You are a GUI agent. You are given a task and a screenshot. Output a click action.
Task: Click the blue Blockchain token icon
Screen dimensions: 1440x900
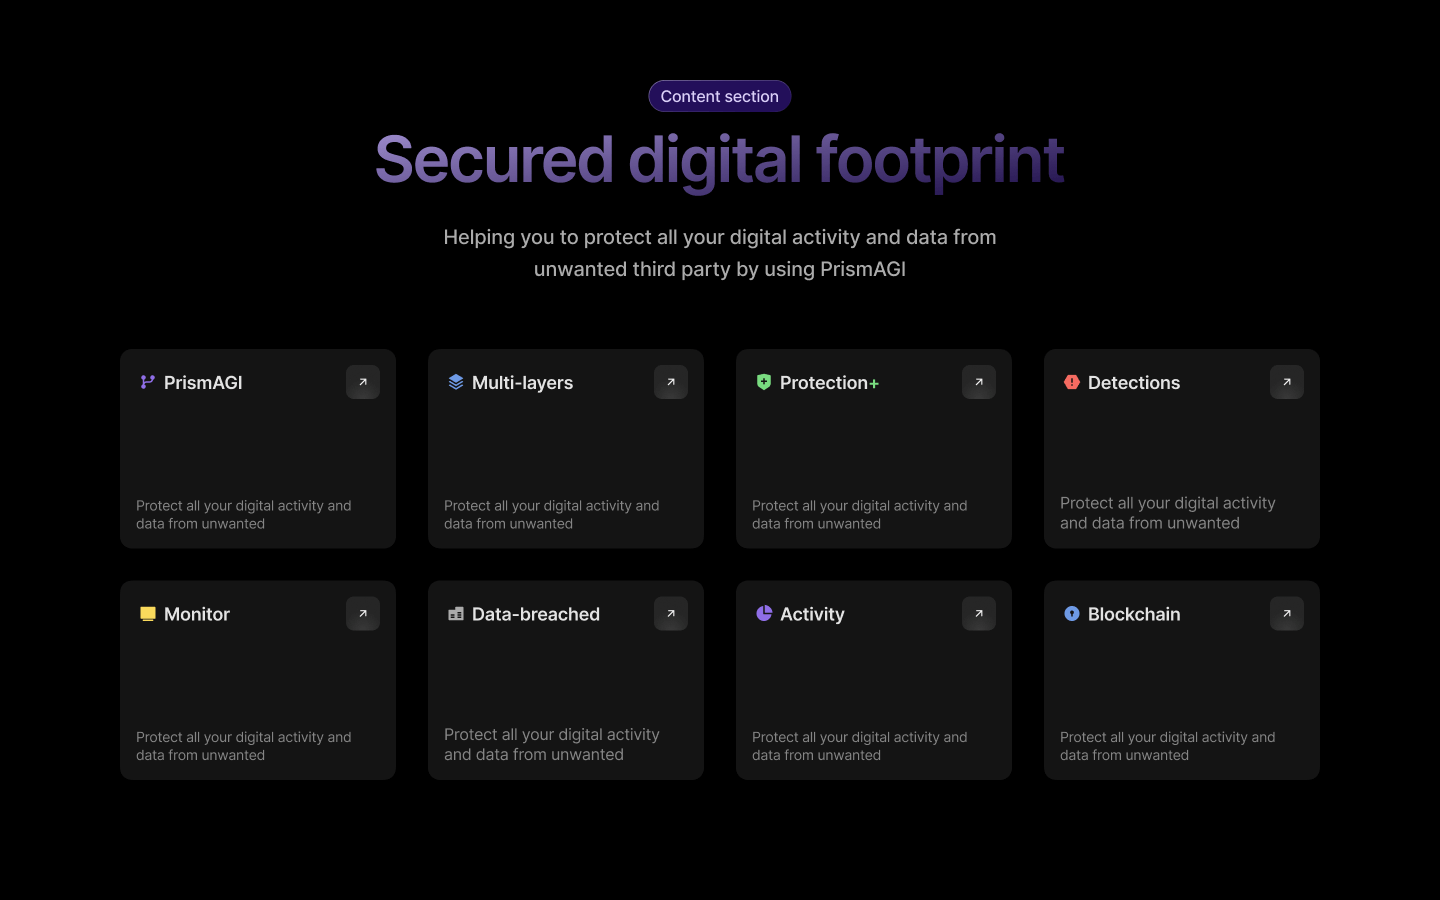(1071, 614)
